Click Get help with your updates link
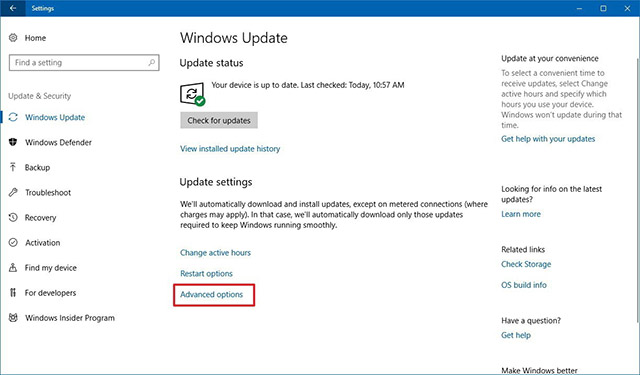This screenshot has width=640, height=375. click(x=548, y=139)
